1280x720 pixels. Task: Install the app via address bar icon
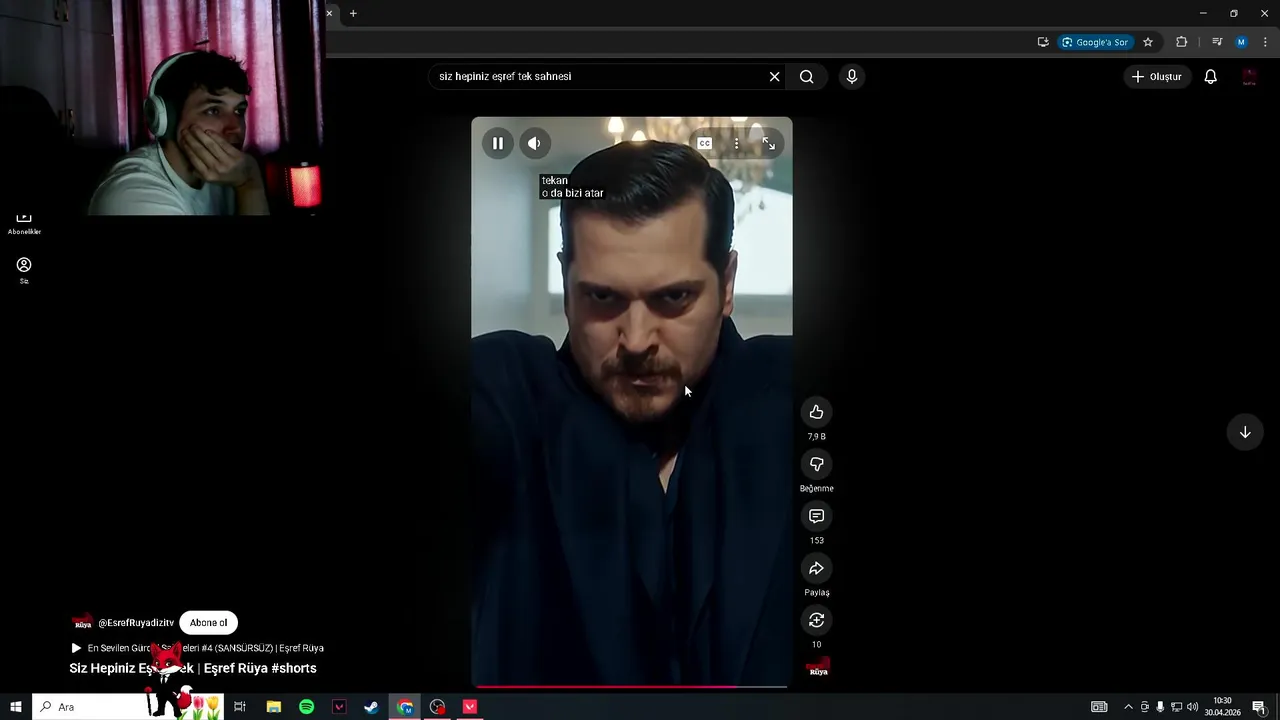(x=1043, y=42)
